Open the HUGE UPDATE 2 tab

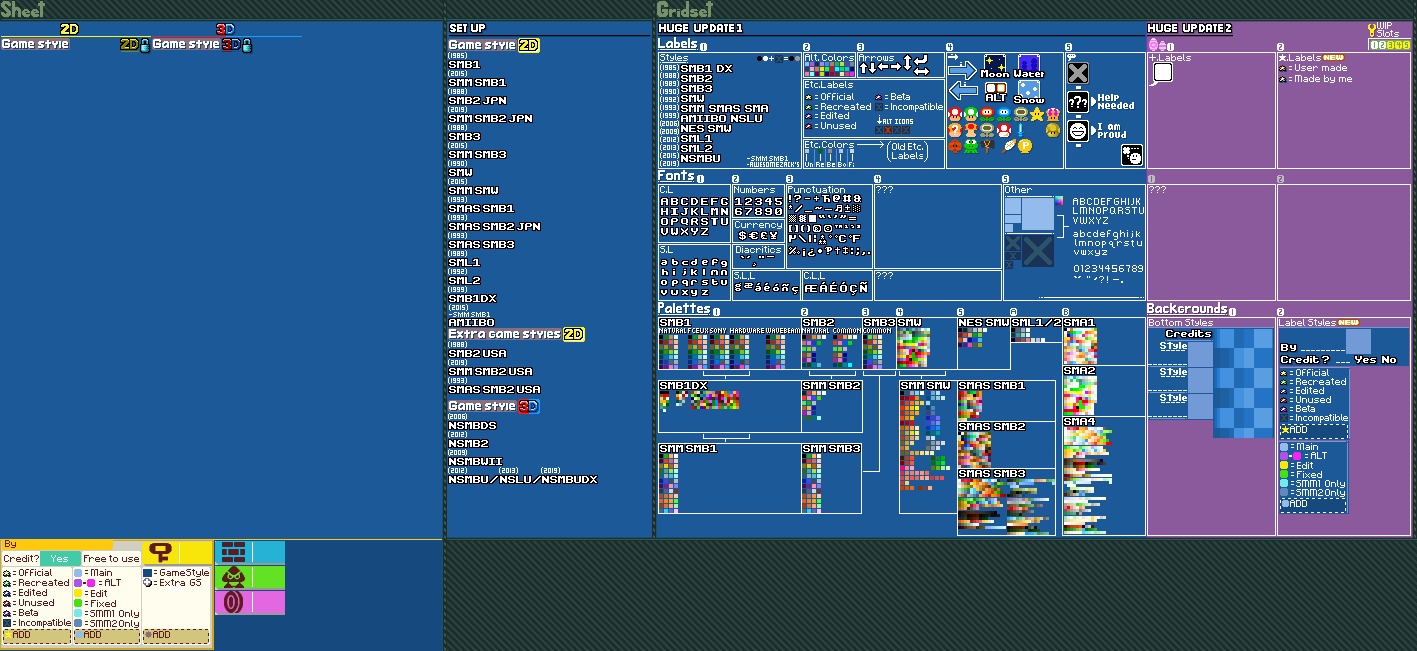[x=1190, y=28]
